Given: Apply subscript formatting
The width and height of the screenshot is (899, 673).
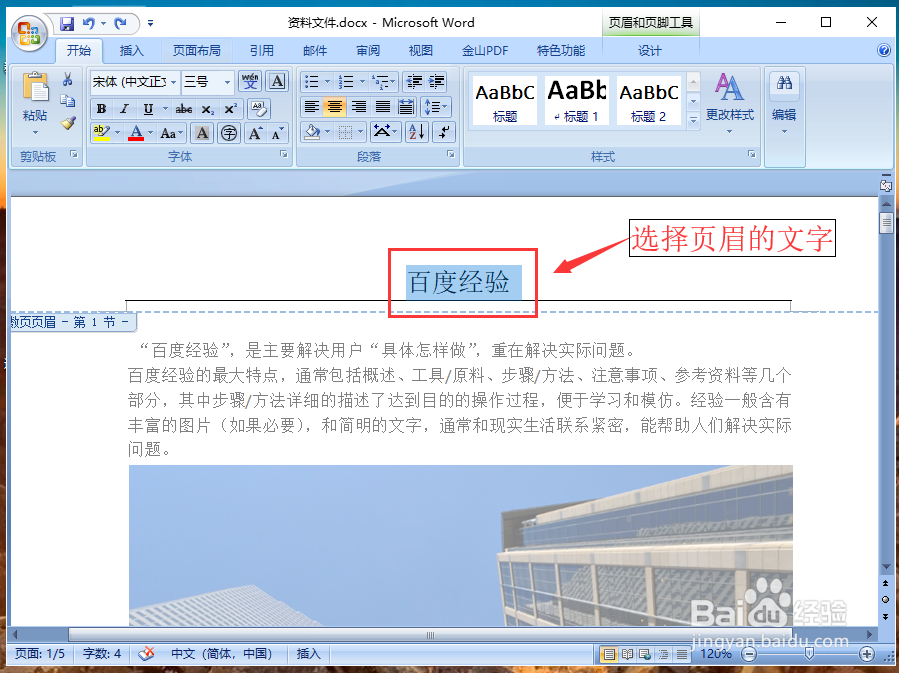Looking at the screenshot, I should [x=207, y=108].
